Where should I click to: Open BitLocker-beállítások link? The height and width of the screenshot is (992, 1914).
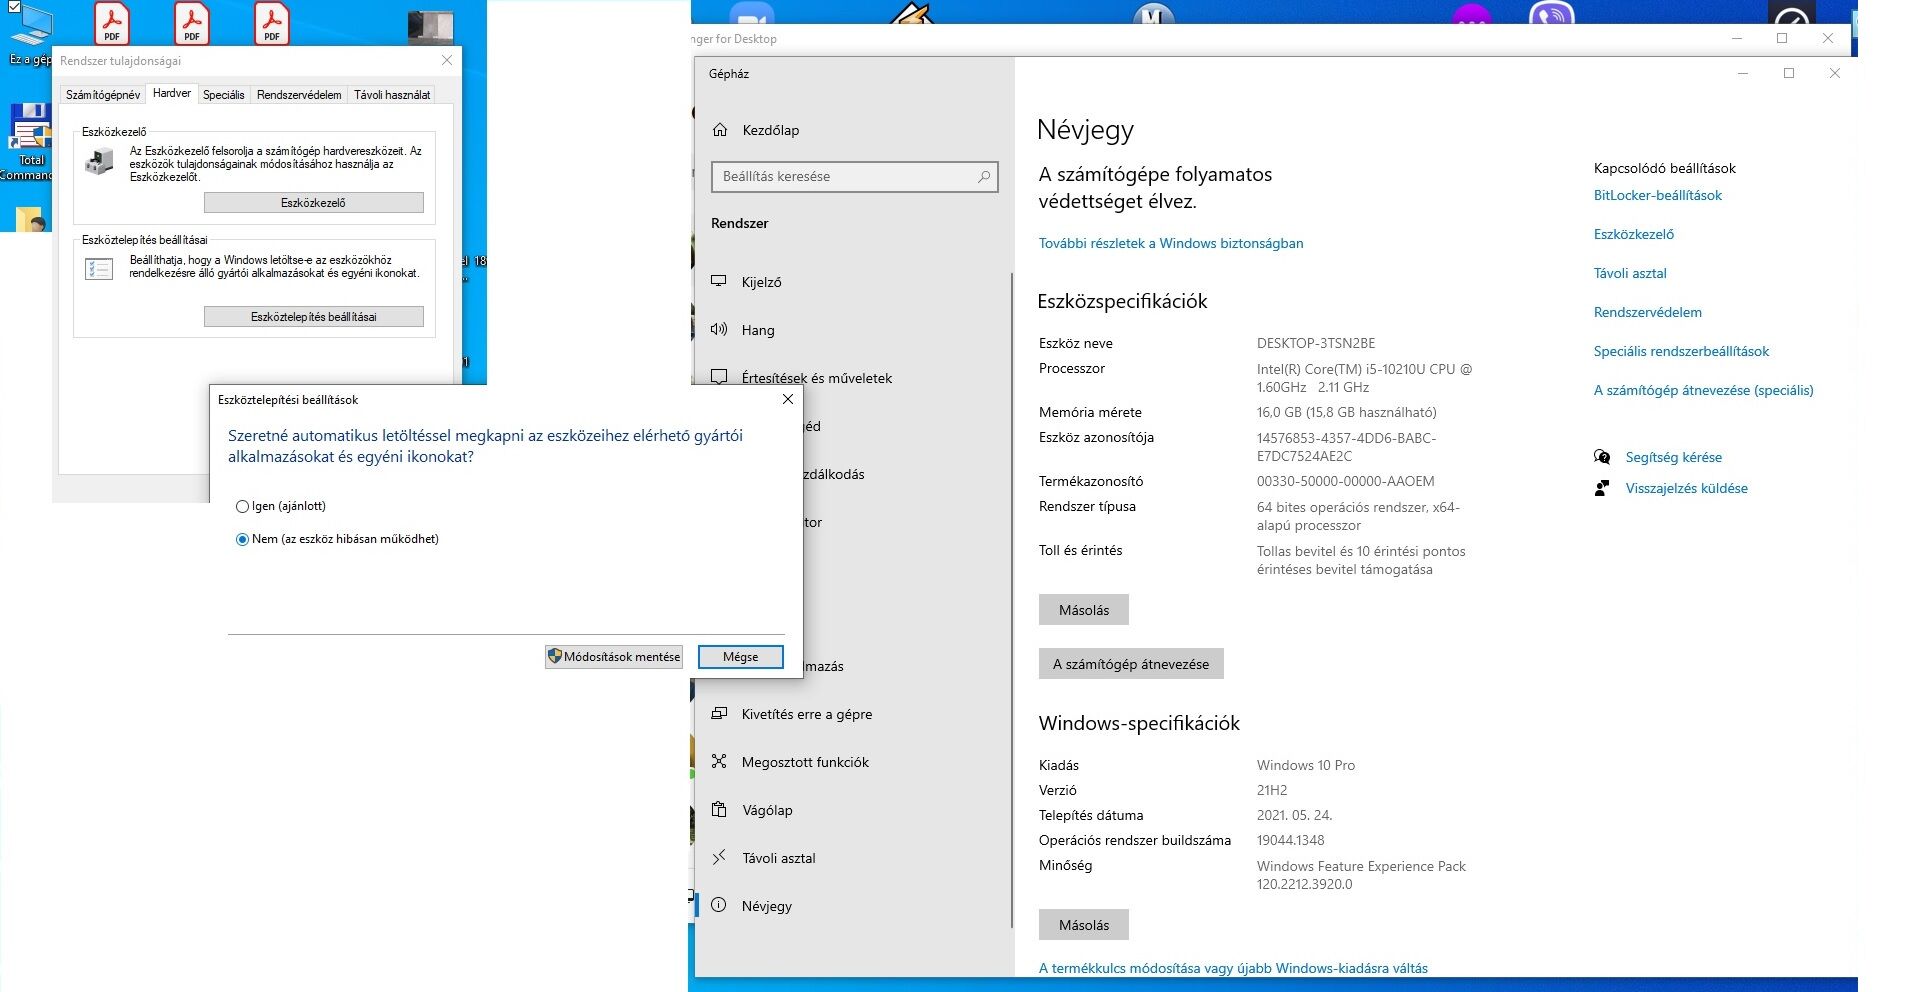click(x=1658, y=195)
